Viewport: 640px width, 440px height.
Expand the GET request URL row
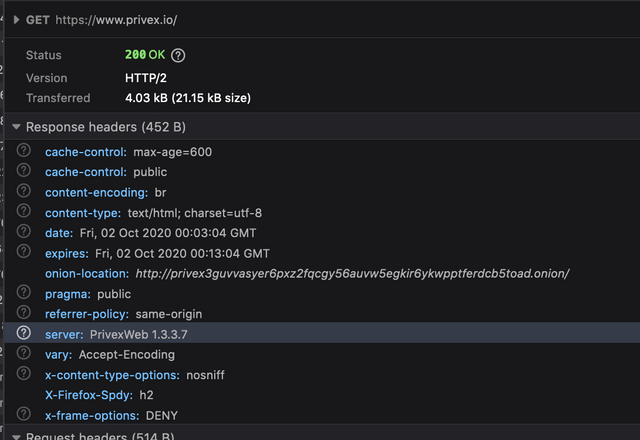pyautogui.click(x=16, y=20)
